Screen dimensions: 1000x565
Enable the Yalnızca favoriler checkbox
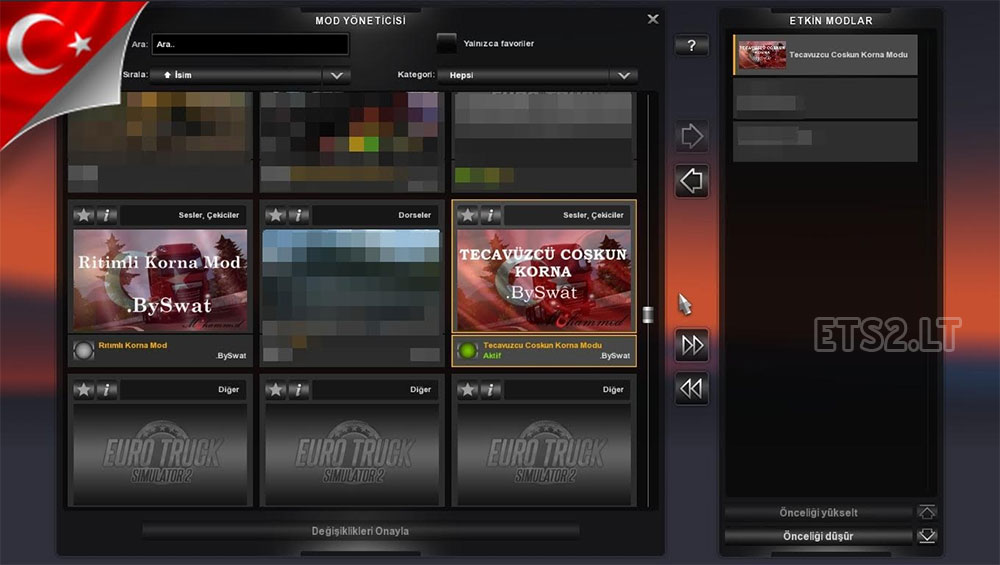tap(447, 44)
